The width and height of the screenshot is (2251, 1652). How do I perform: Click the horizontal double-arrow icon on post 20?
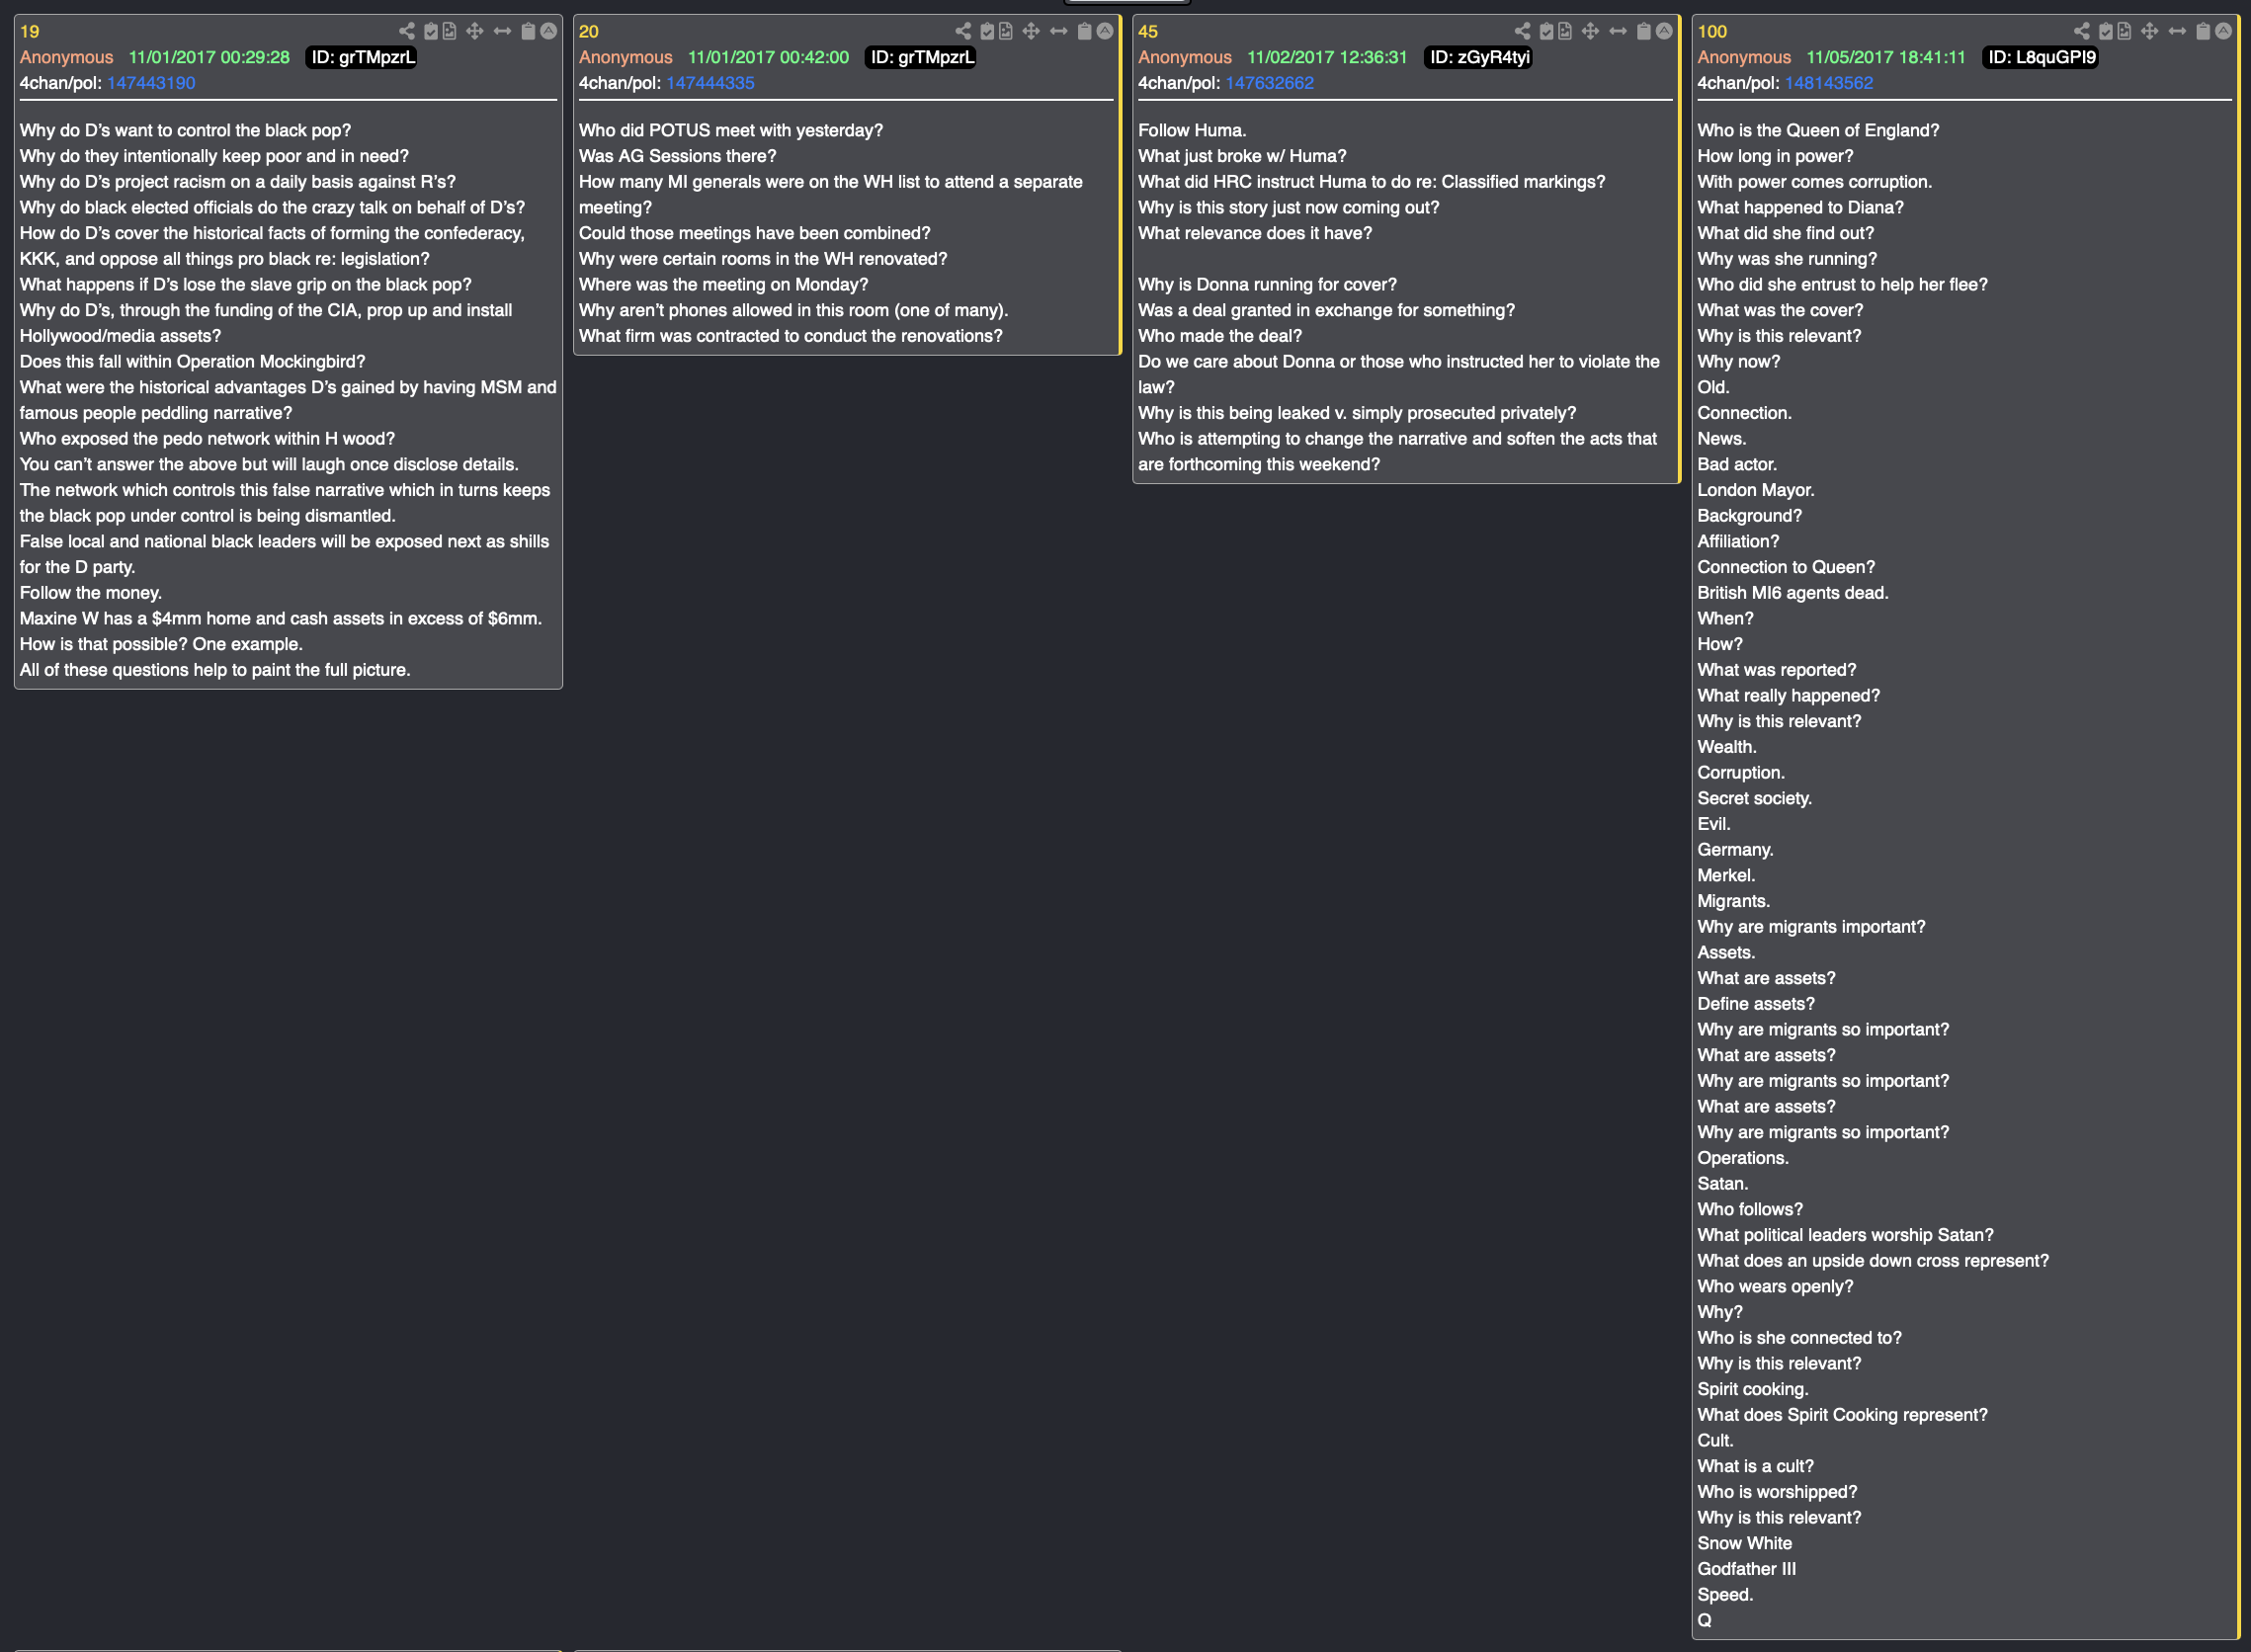point(1058,31)
